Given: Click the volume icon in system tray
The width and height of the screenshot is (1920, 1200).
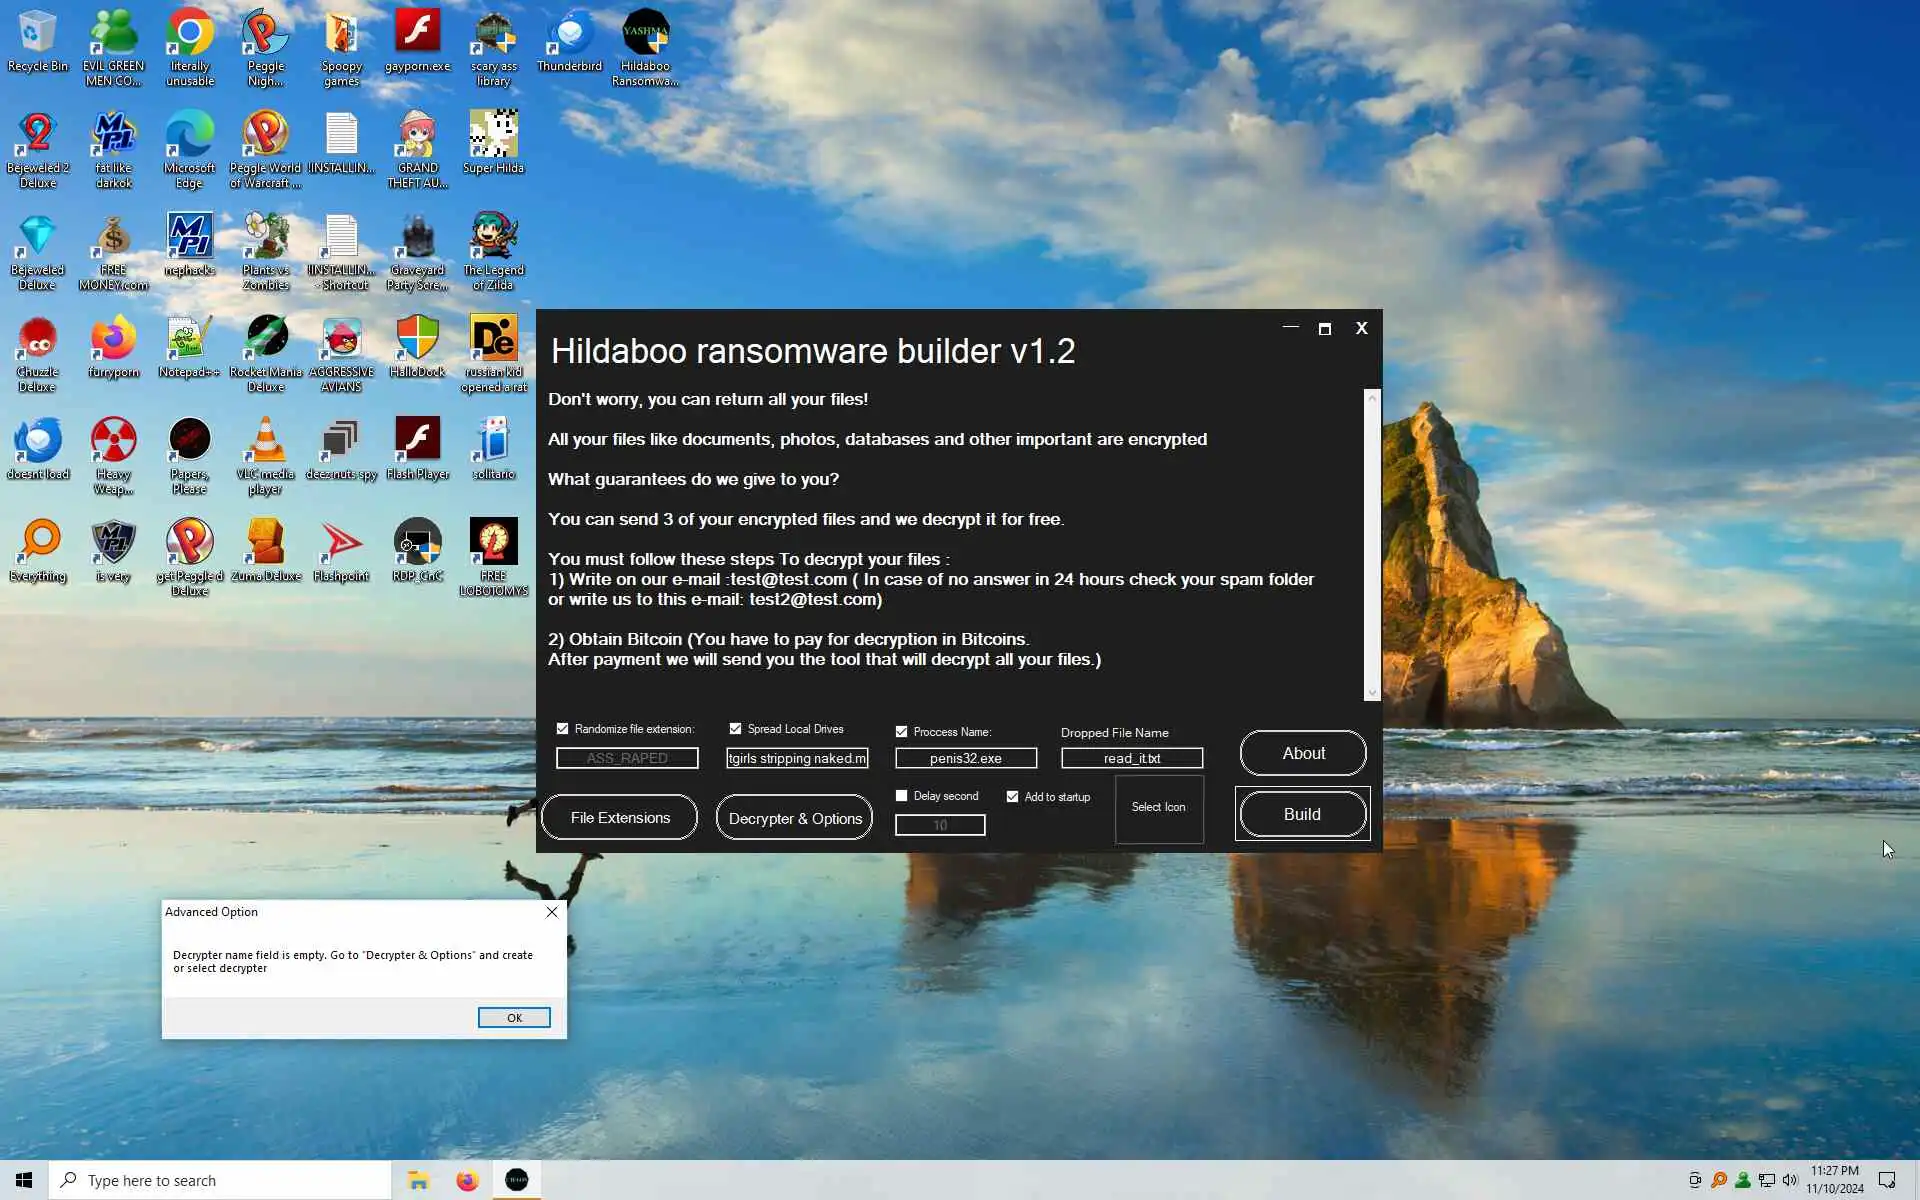Looking at the screenshot, I should [x=1790, y=1181].
